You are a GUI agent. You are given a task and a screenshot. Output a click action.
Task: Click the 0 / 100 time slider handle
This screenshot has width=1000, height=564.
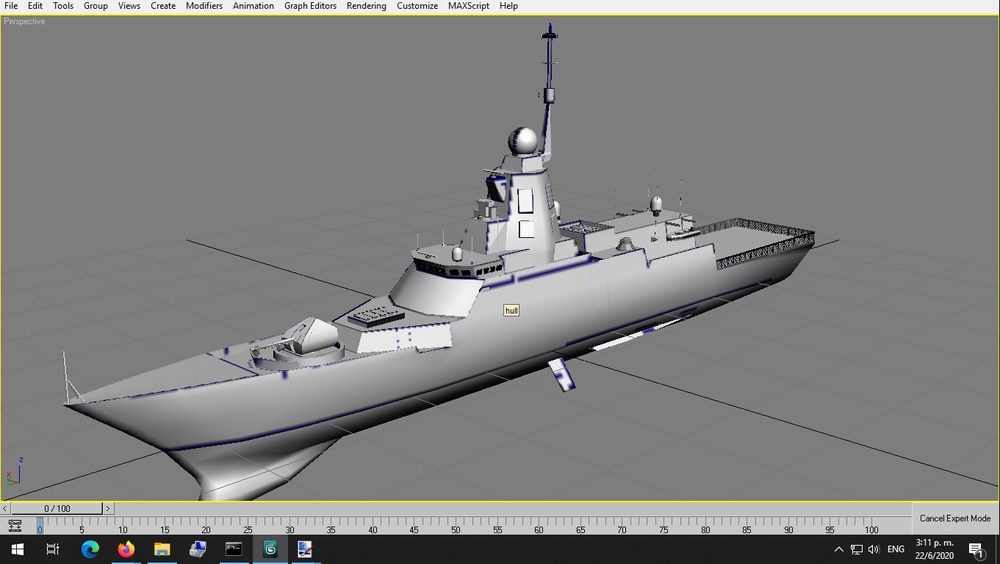click(57, 508)
